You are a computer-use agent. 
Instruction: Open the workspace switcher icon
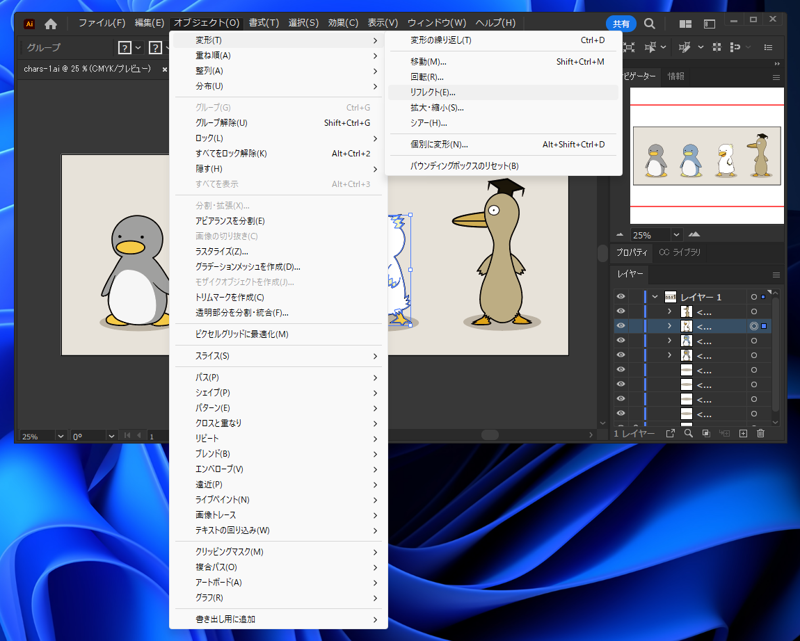(x=709, y=24)
